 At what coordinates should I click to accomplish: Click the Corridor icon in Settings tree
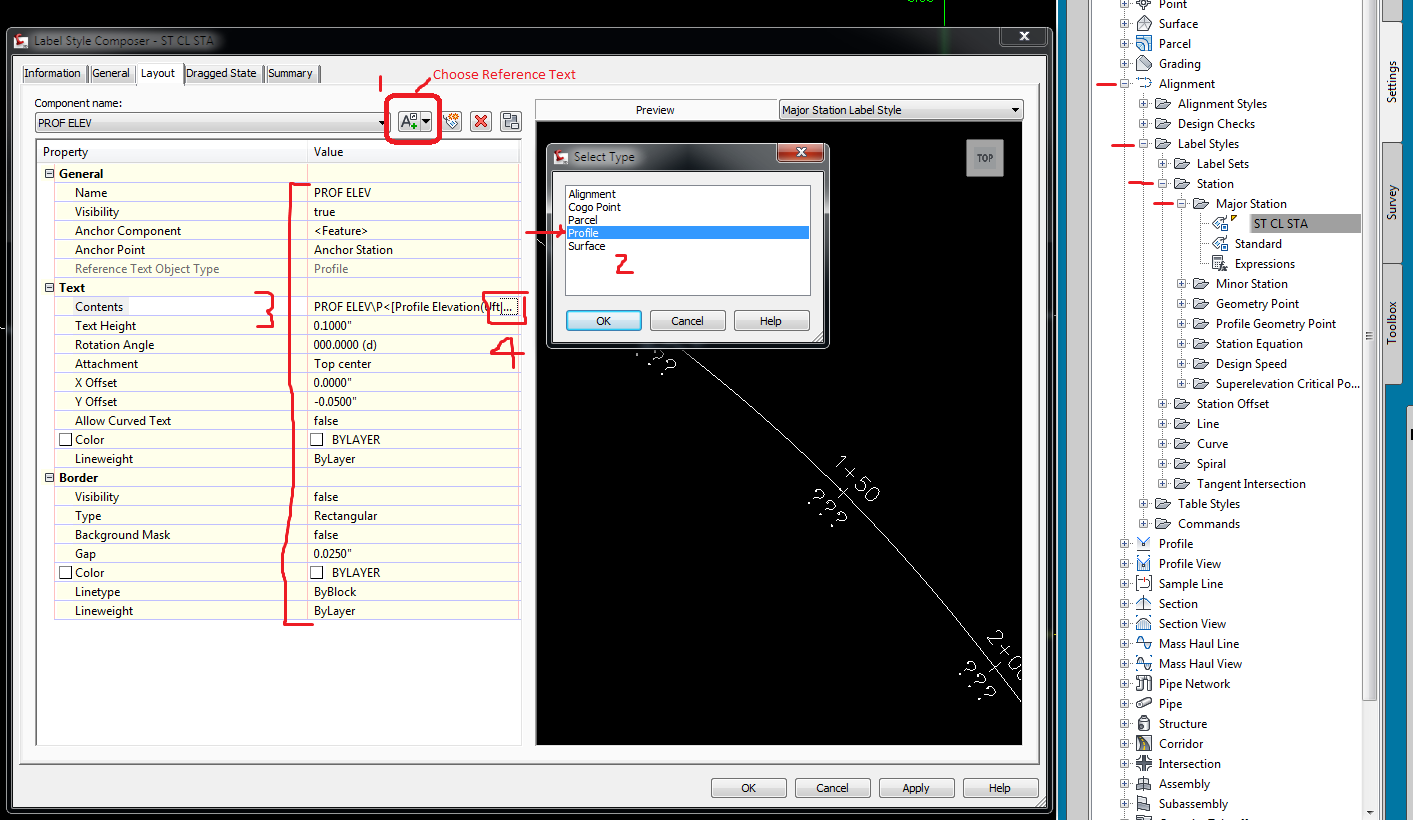point(1144,743)
